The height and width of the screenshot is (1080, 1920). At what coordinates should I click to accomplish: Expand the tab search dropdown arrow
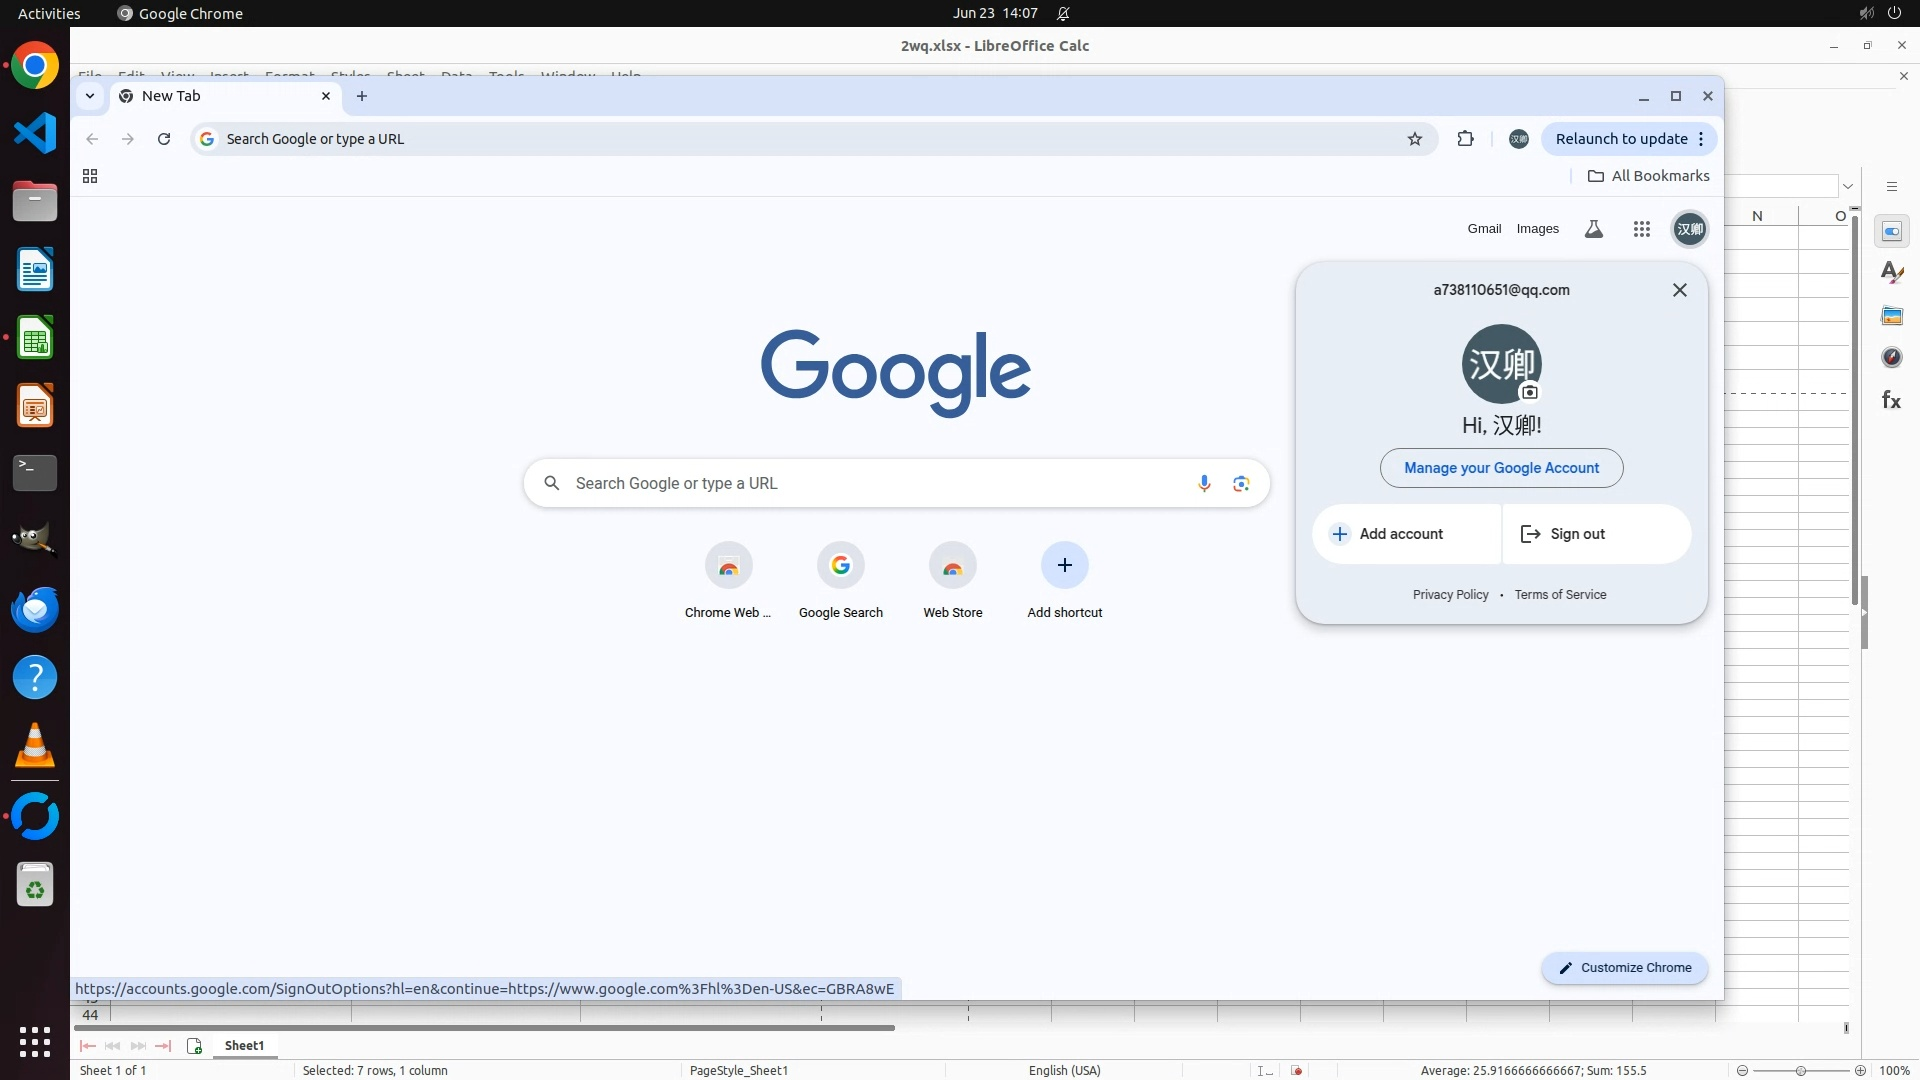tap(90, 96)
